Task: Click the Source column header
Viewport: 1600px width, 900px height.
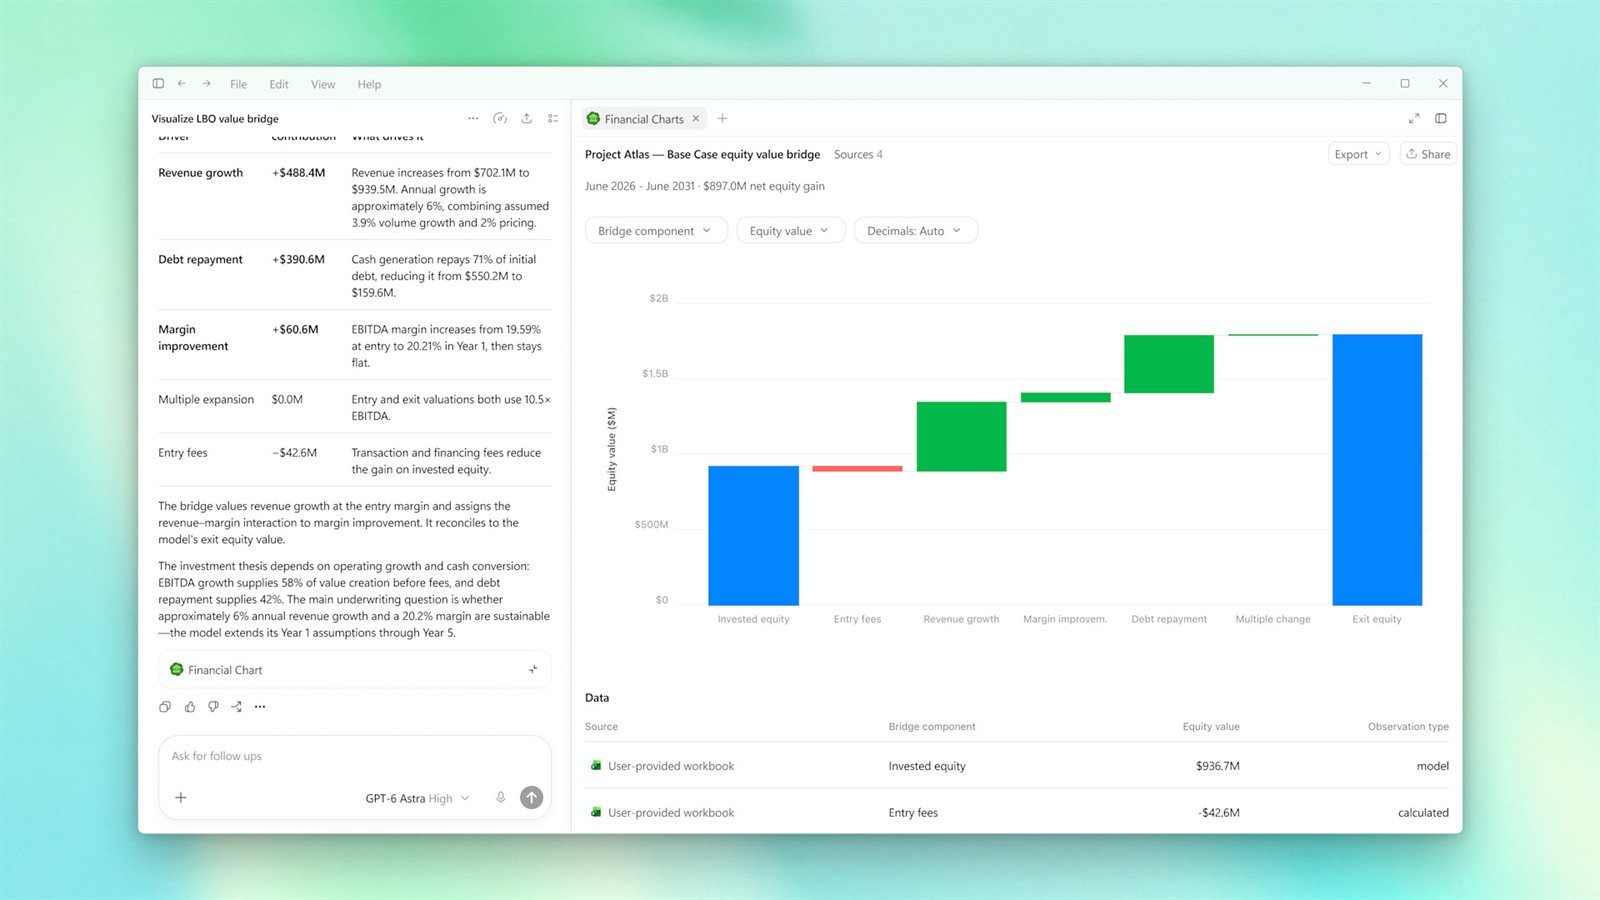Action: 601,727
